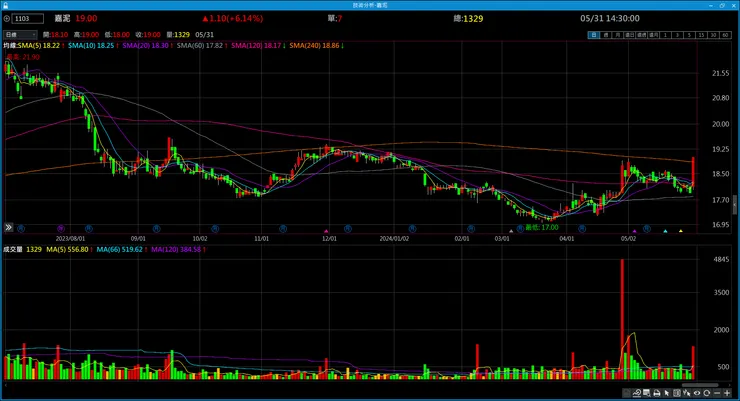The width and height of the screenshot is (740, 401).
Task: Click the vertical scrollbar handle at right edge
Action: coord(734,205)
